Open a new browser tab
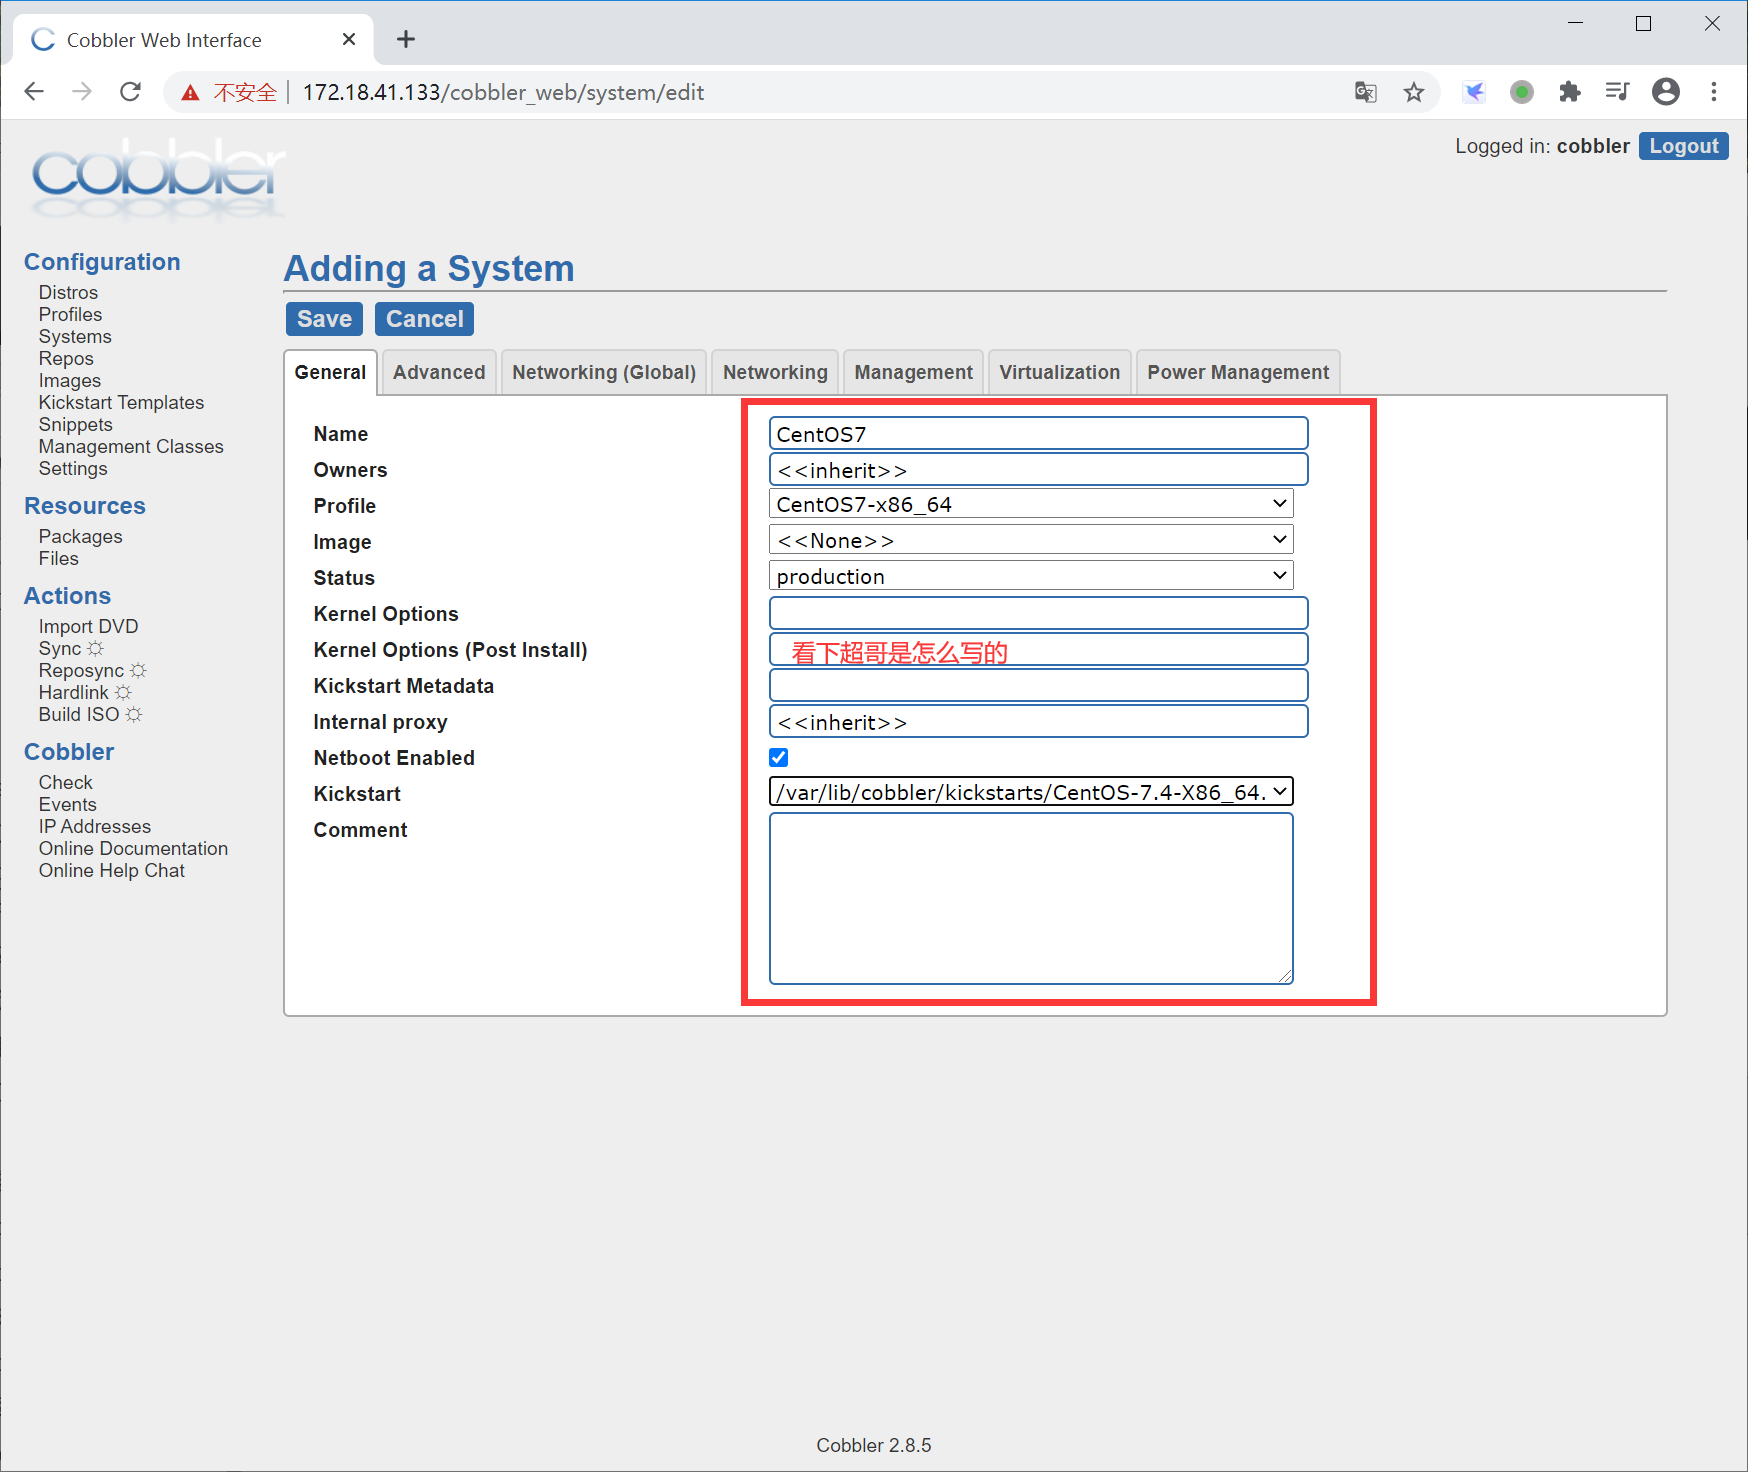The height and width of the screenshot is (1472, 1748). click(x=406, y=39)
